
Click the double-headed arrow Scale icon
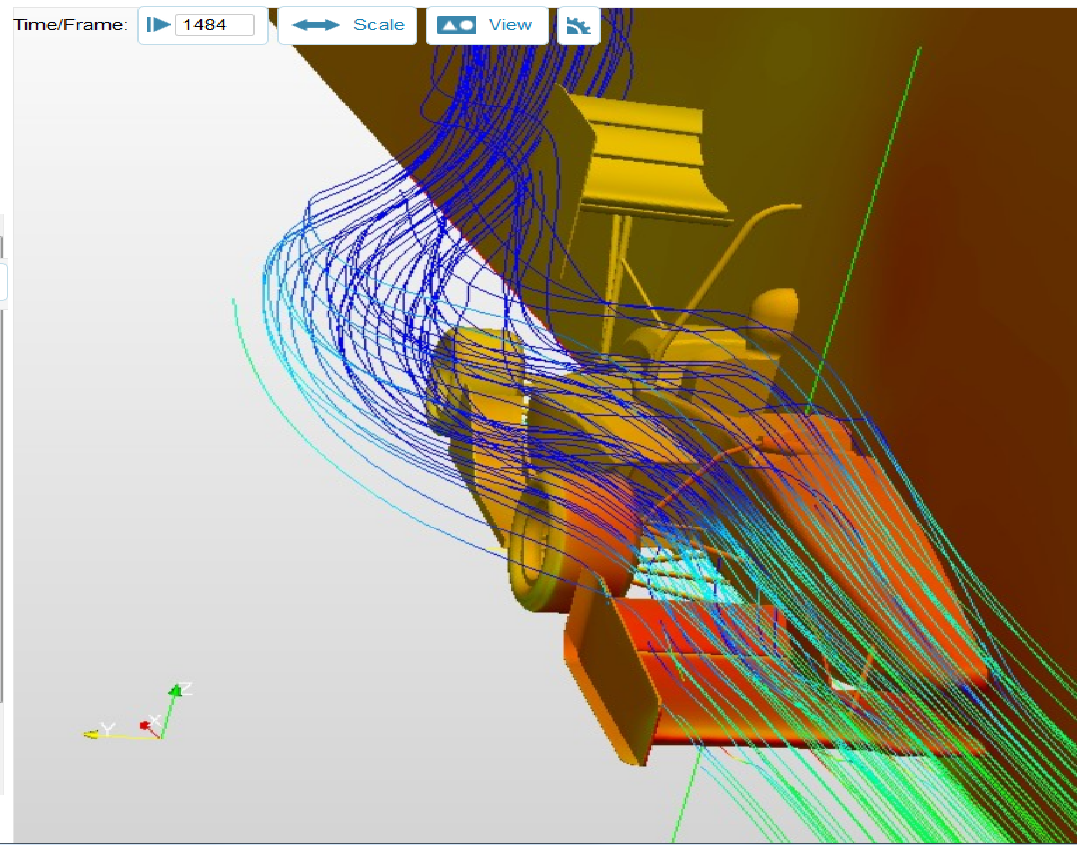coord(316,25)
